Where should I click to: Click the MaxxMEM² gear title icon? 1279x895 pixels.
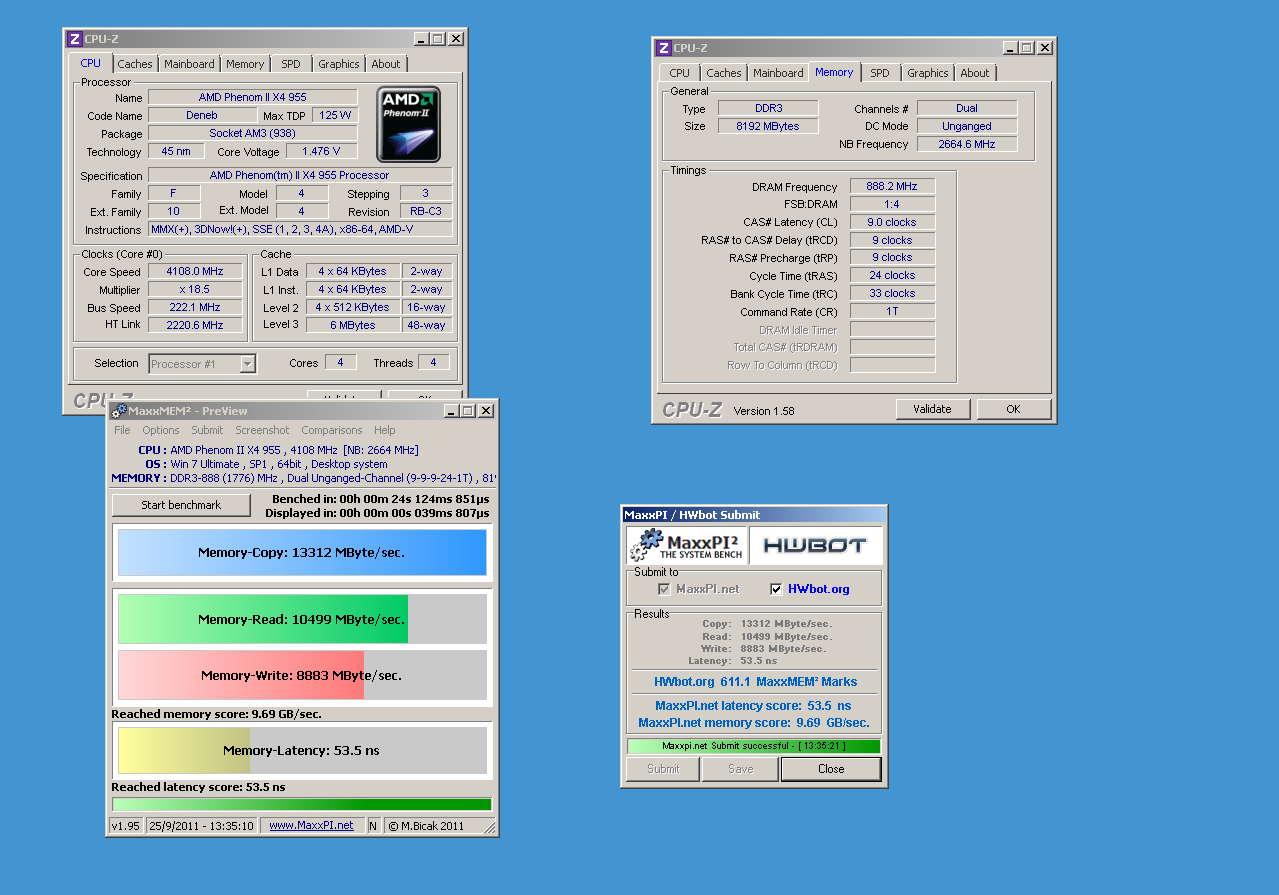pyautogui.click(x=119, y=411)
